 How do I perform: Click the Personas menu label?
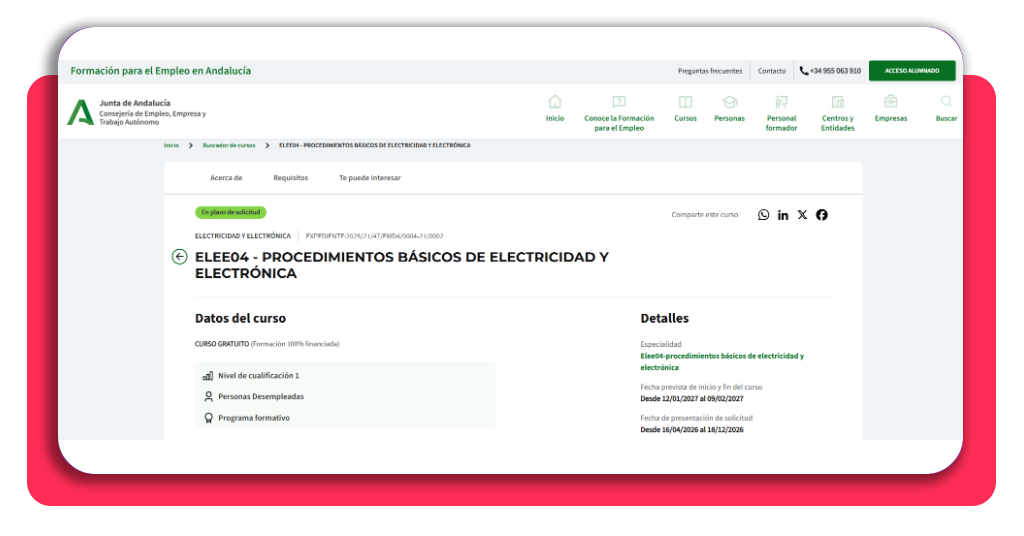pyautogui.click(x=729, y=118)
